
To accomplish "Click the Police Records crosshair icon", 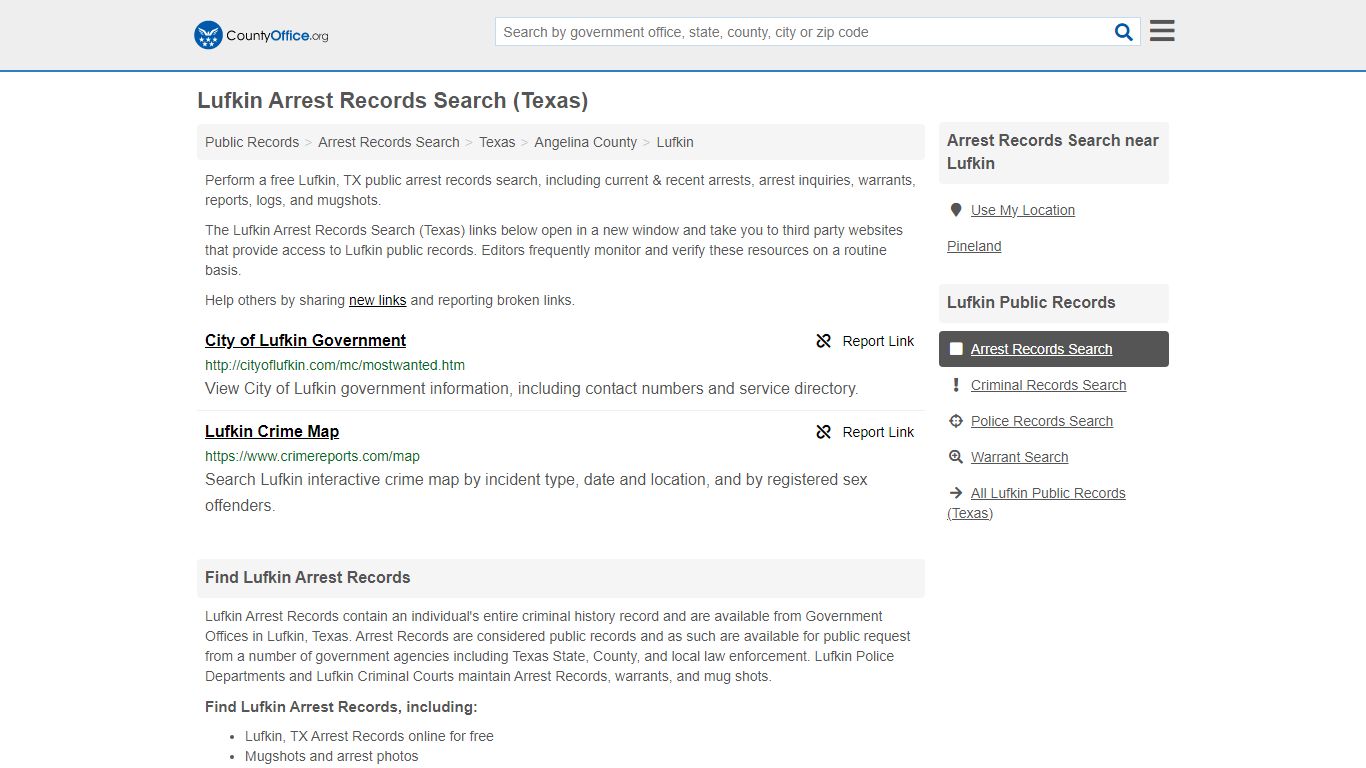I will pyautogui.click(x=956, y=421).
